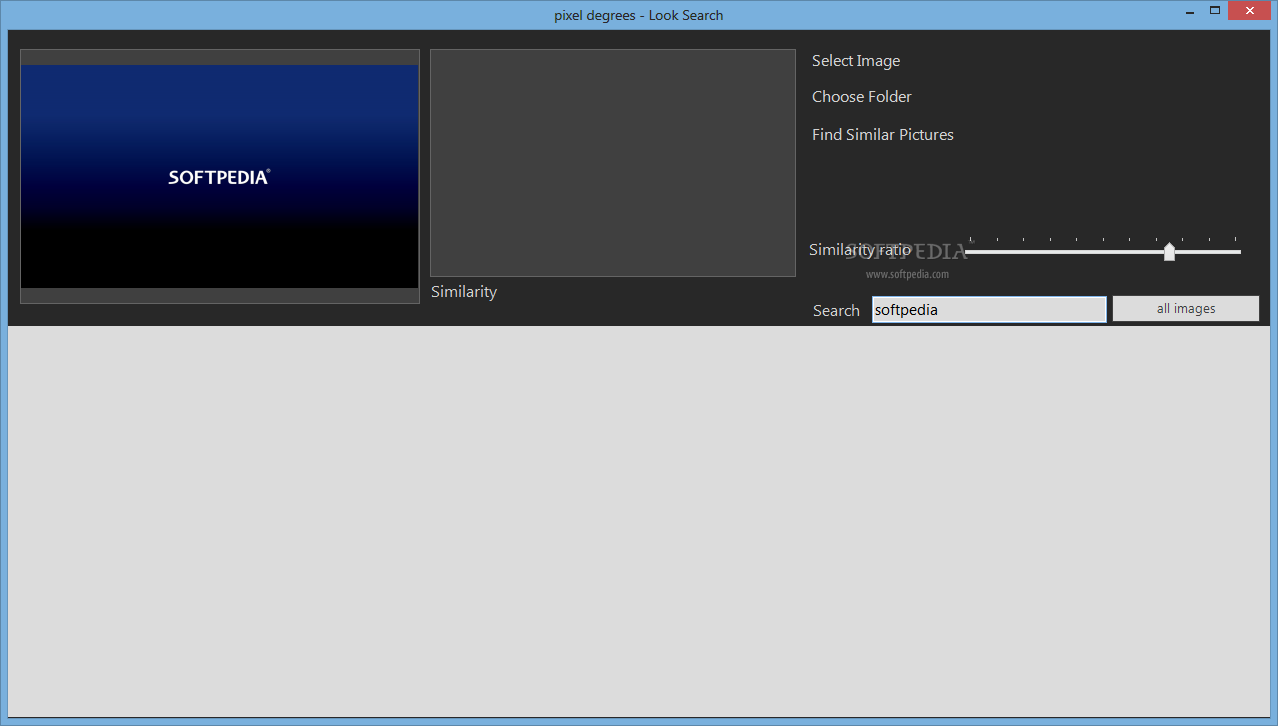This screenshot has width=1278, height=726.
Task: Adjust the Similarity ratio slider thumb
Action: (1169, 252)
